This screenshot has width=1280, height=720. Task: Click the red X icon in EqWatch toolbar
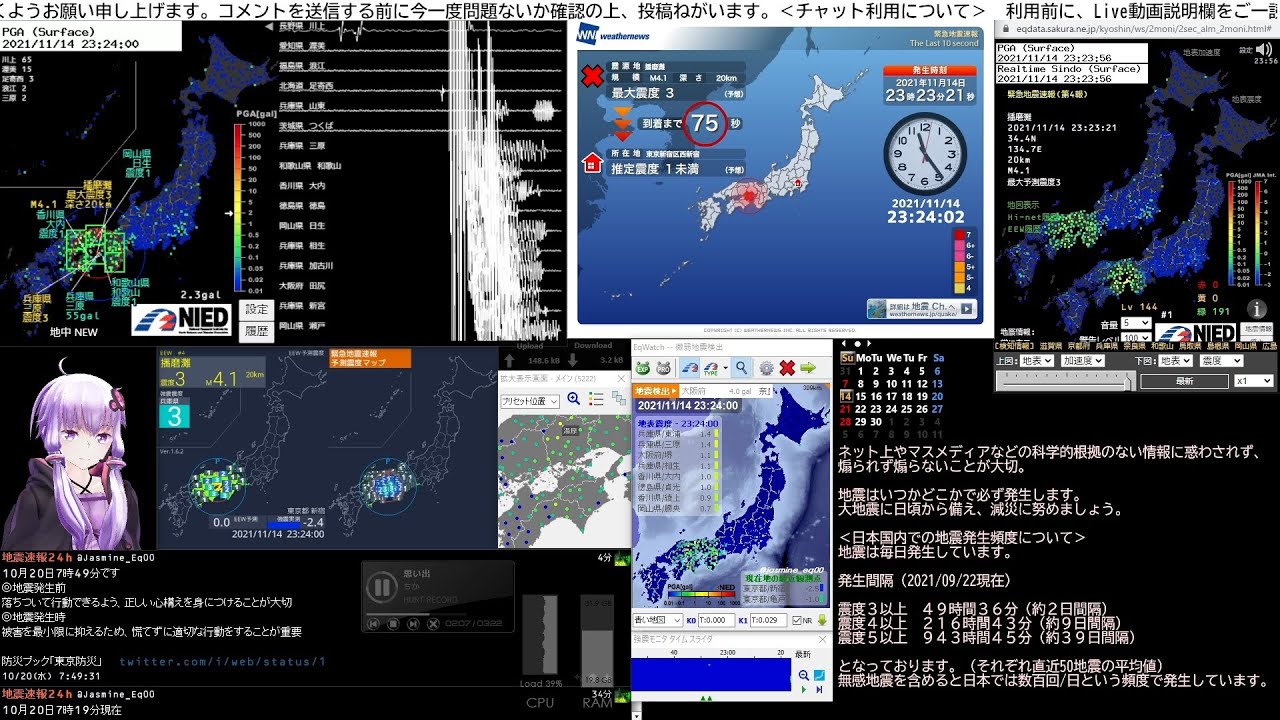coord(787,368)
